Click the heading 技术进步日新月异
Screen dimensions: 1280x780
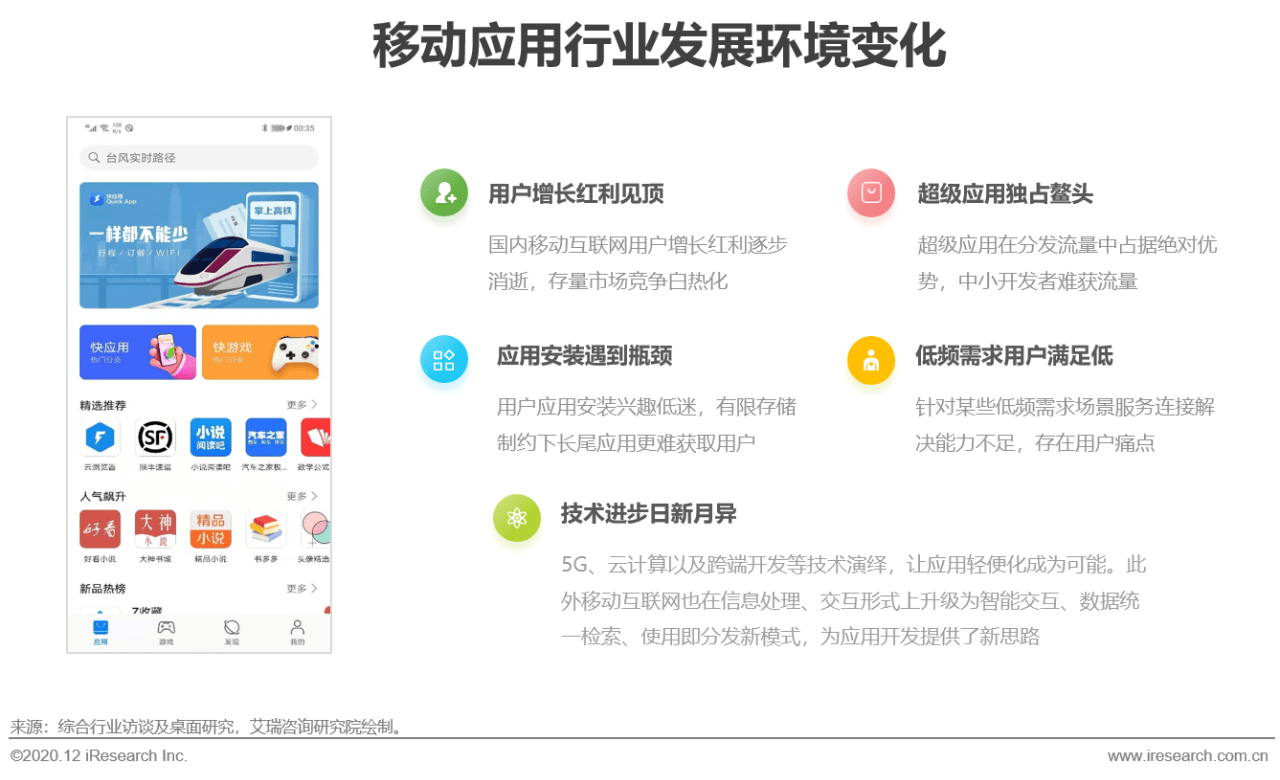[x=648, y=515]
